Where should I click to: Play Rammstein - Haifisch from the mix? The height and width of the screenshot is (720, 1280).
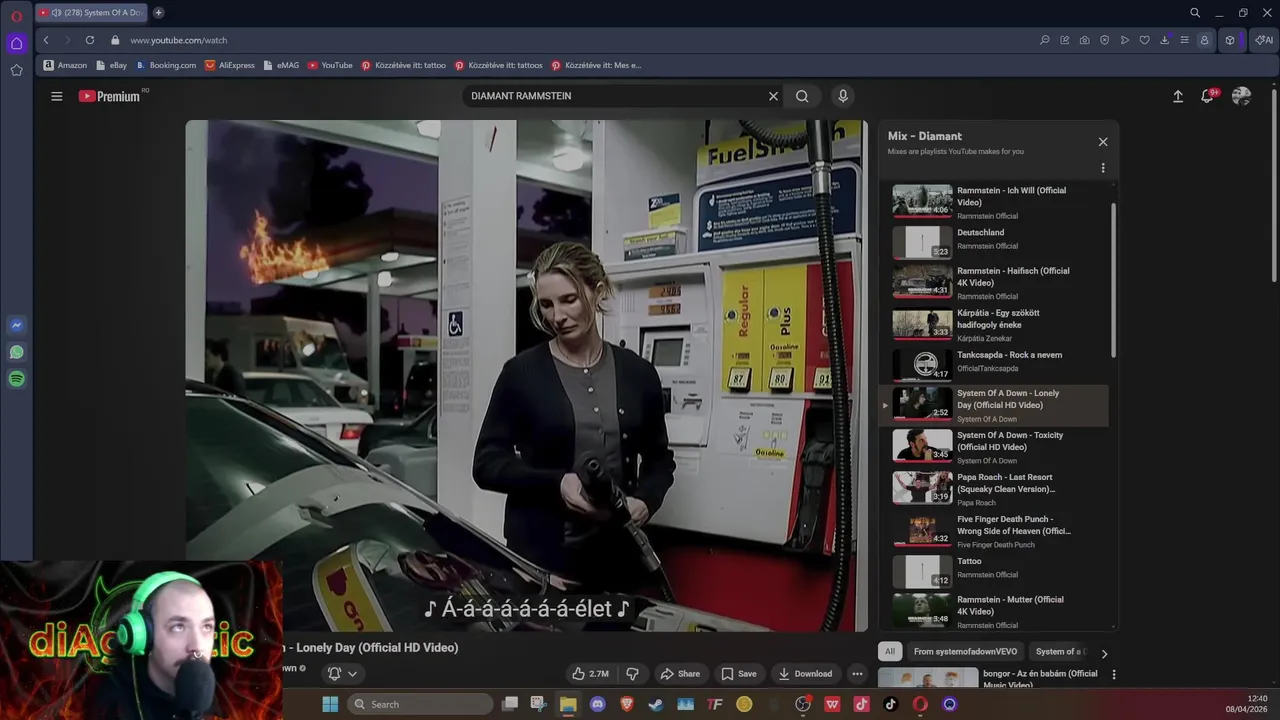995,282
